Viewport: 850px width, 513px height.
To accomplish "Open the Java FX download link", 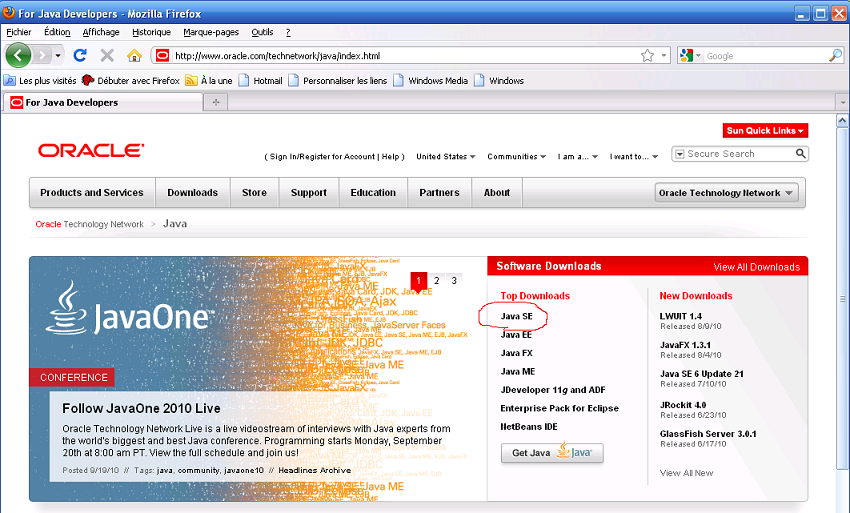I will [517, 353].
